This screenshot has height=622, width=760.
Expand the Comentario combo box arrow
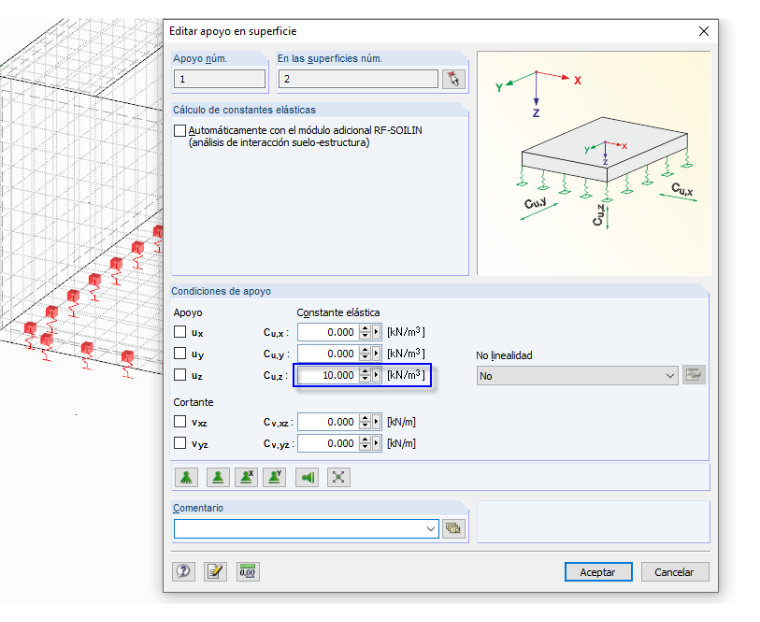pyautogui.click(x=430, y=529)
